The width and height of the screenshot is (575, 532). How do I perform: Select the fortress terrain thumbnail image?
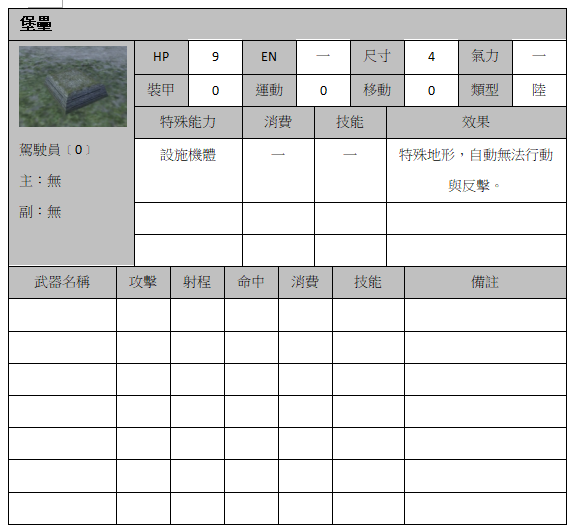(73, 87)
